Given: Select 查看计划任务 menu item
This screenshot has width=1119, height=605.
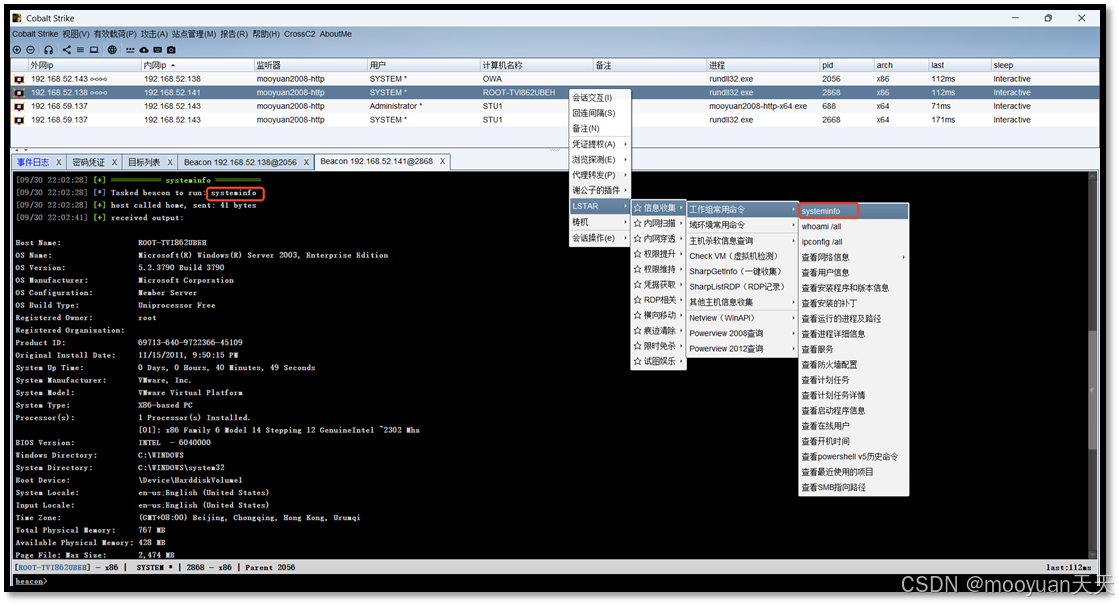Looking at the screenshot, I should [854, 380].
